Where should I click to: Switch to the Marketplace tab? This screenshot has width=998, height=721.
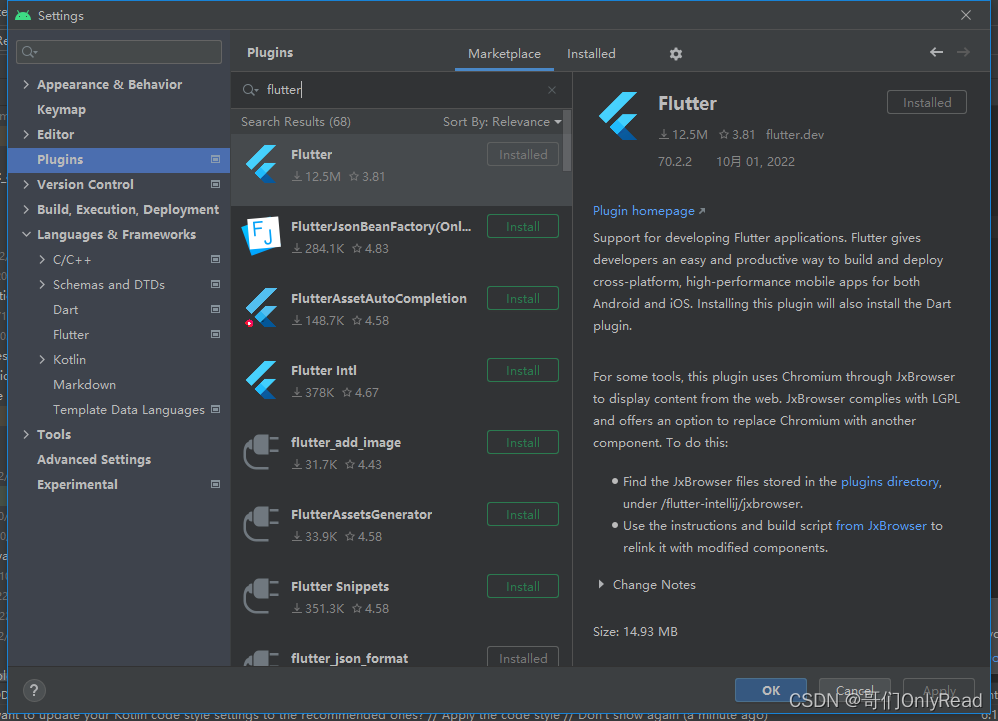pos(504,54)
